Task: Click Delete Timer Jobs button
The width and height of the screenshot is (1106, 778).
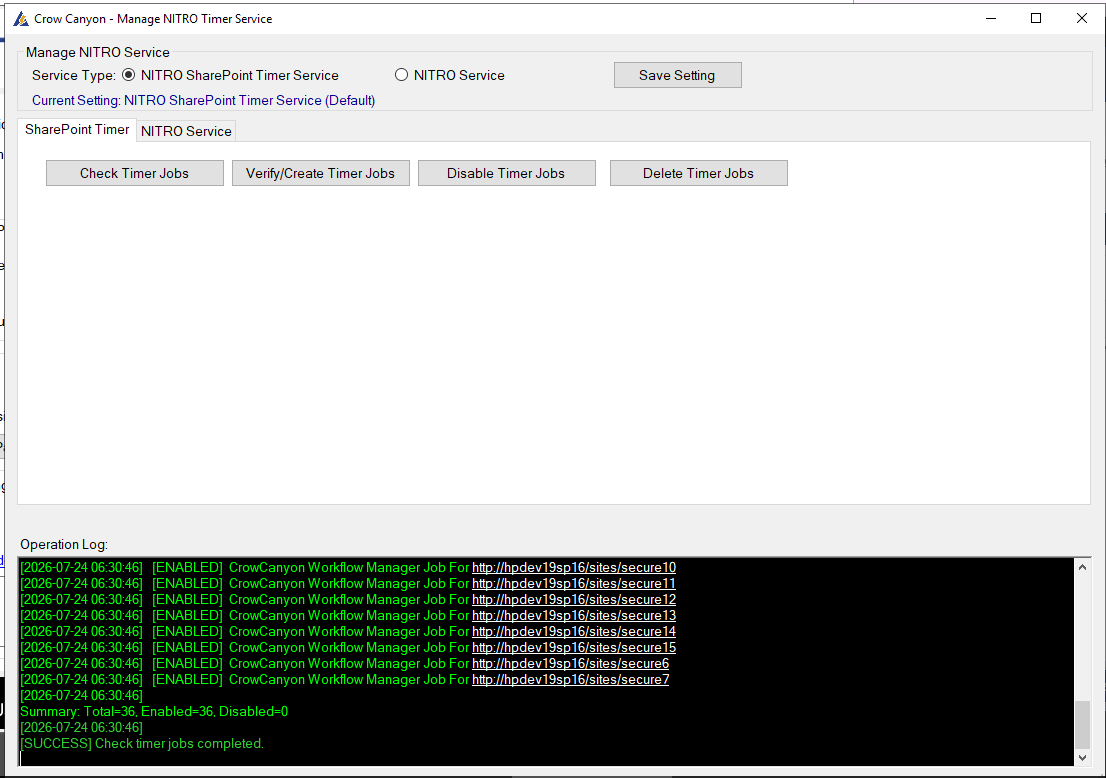Action: point(698,174)
